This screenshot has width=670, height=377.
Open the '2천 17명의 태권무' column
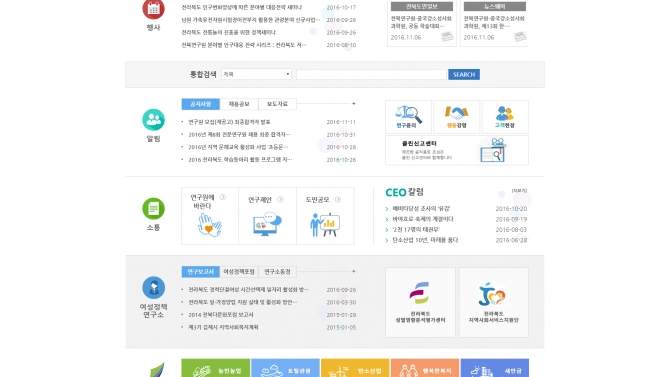point(416,230)
